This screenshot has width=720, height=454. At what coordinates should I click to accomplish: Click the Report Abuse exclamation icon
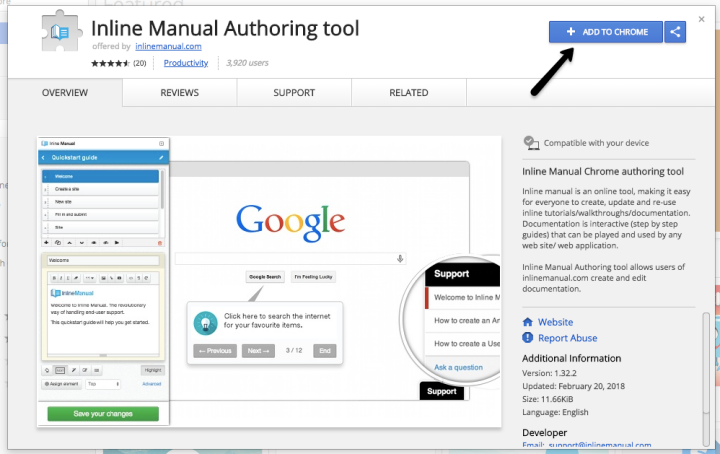point(528,337)
